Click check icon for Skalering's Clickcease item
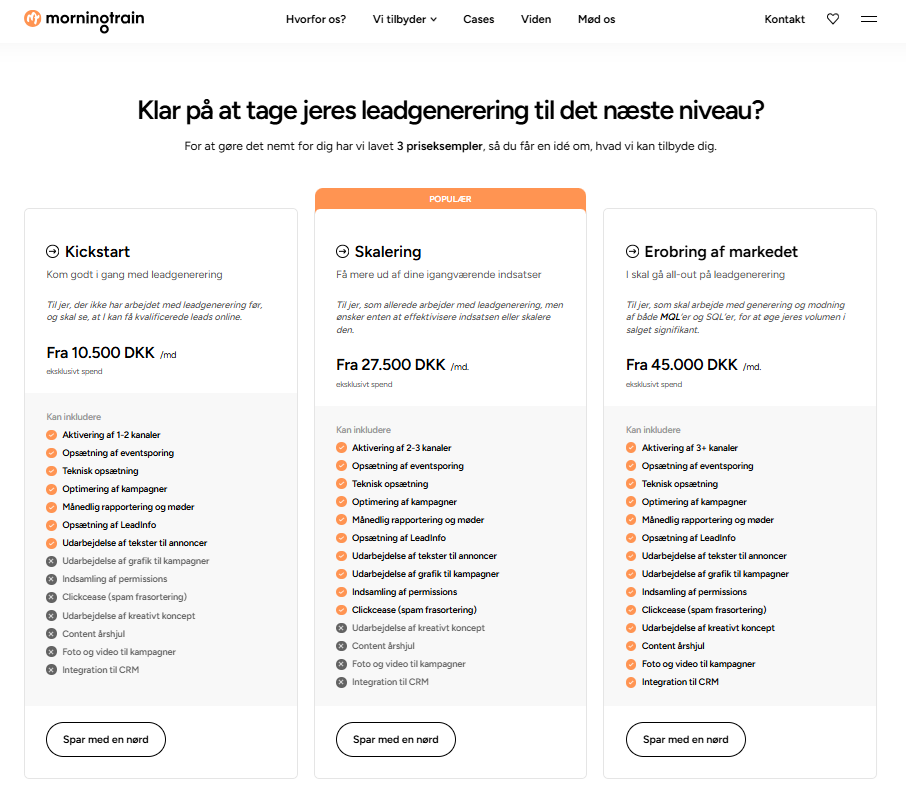 (341, 610)
